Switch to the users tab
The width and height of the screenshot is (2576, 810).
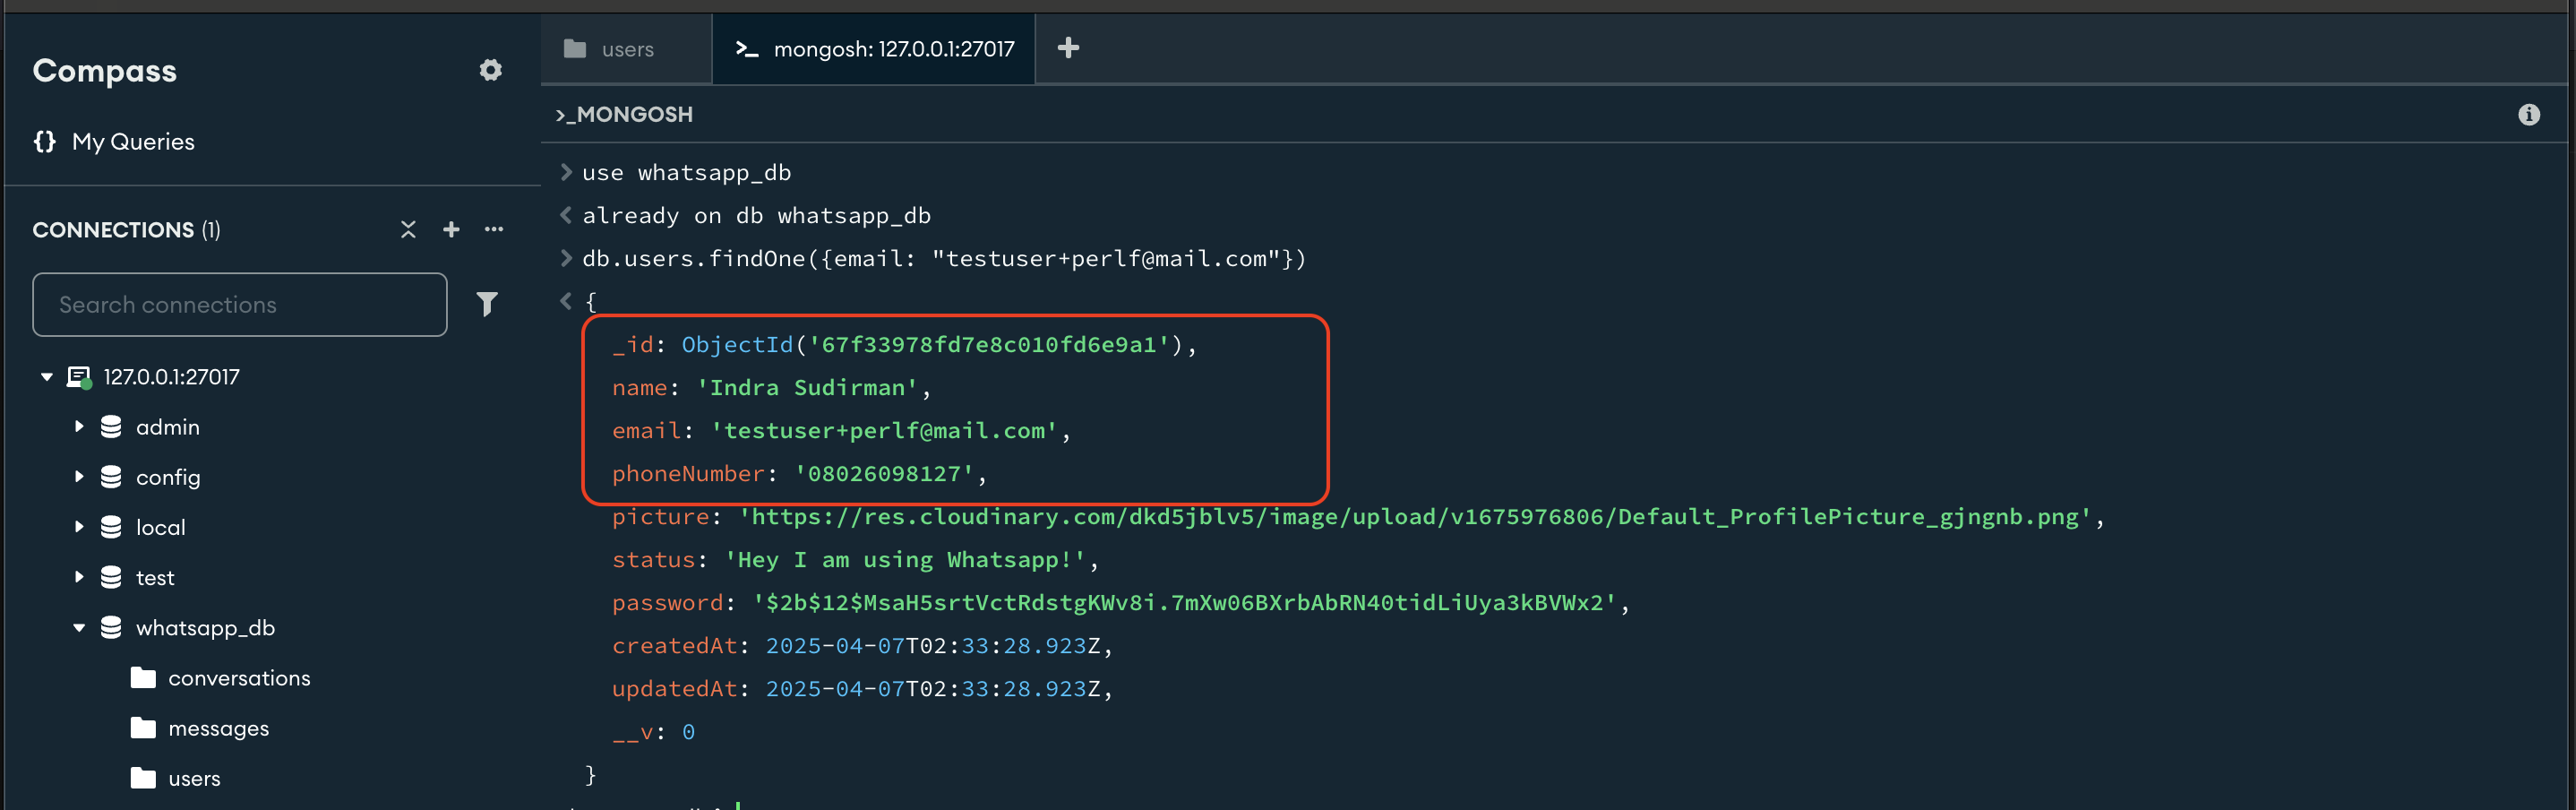click(626, 48)
